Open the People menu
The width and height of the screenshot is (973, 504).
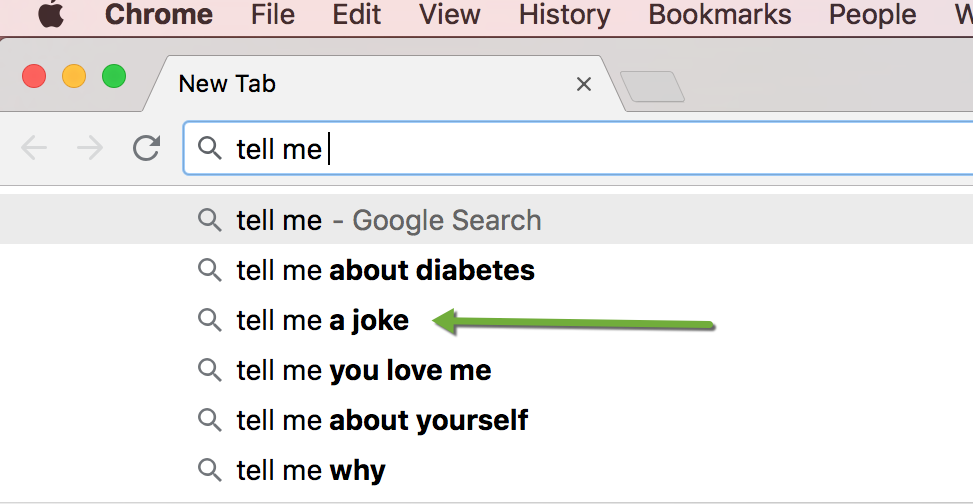tap(872, 14)
